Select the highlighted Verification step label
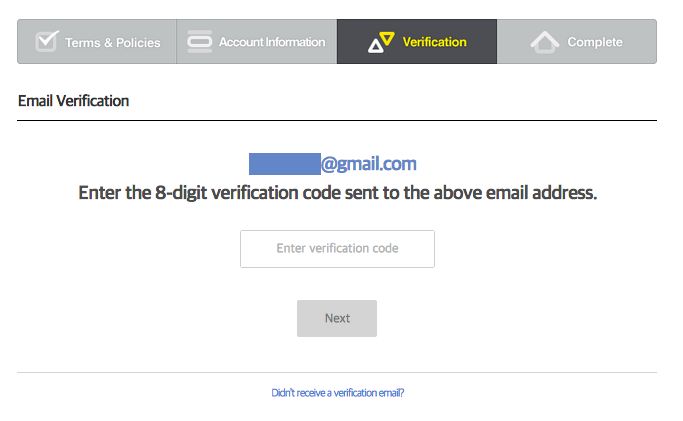Screen dimensions: 683x421 [x=434, y=42]
